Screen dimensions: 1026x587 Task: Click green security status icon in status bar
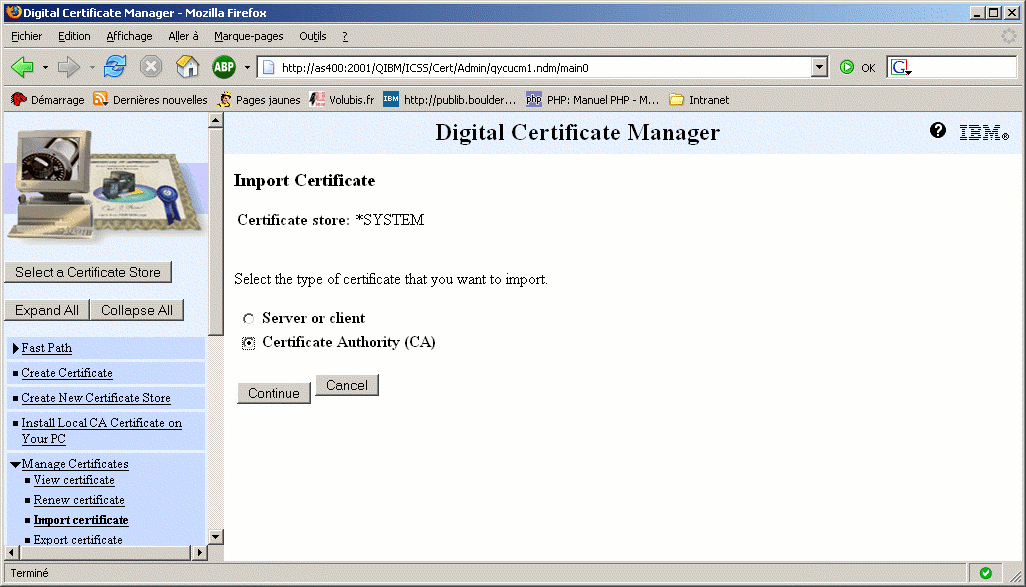pos(985,573)
